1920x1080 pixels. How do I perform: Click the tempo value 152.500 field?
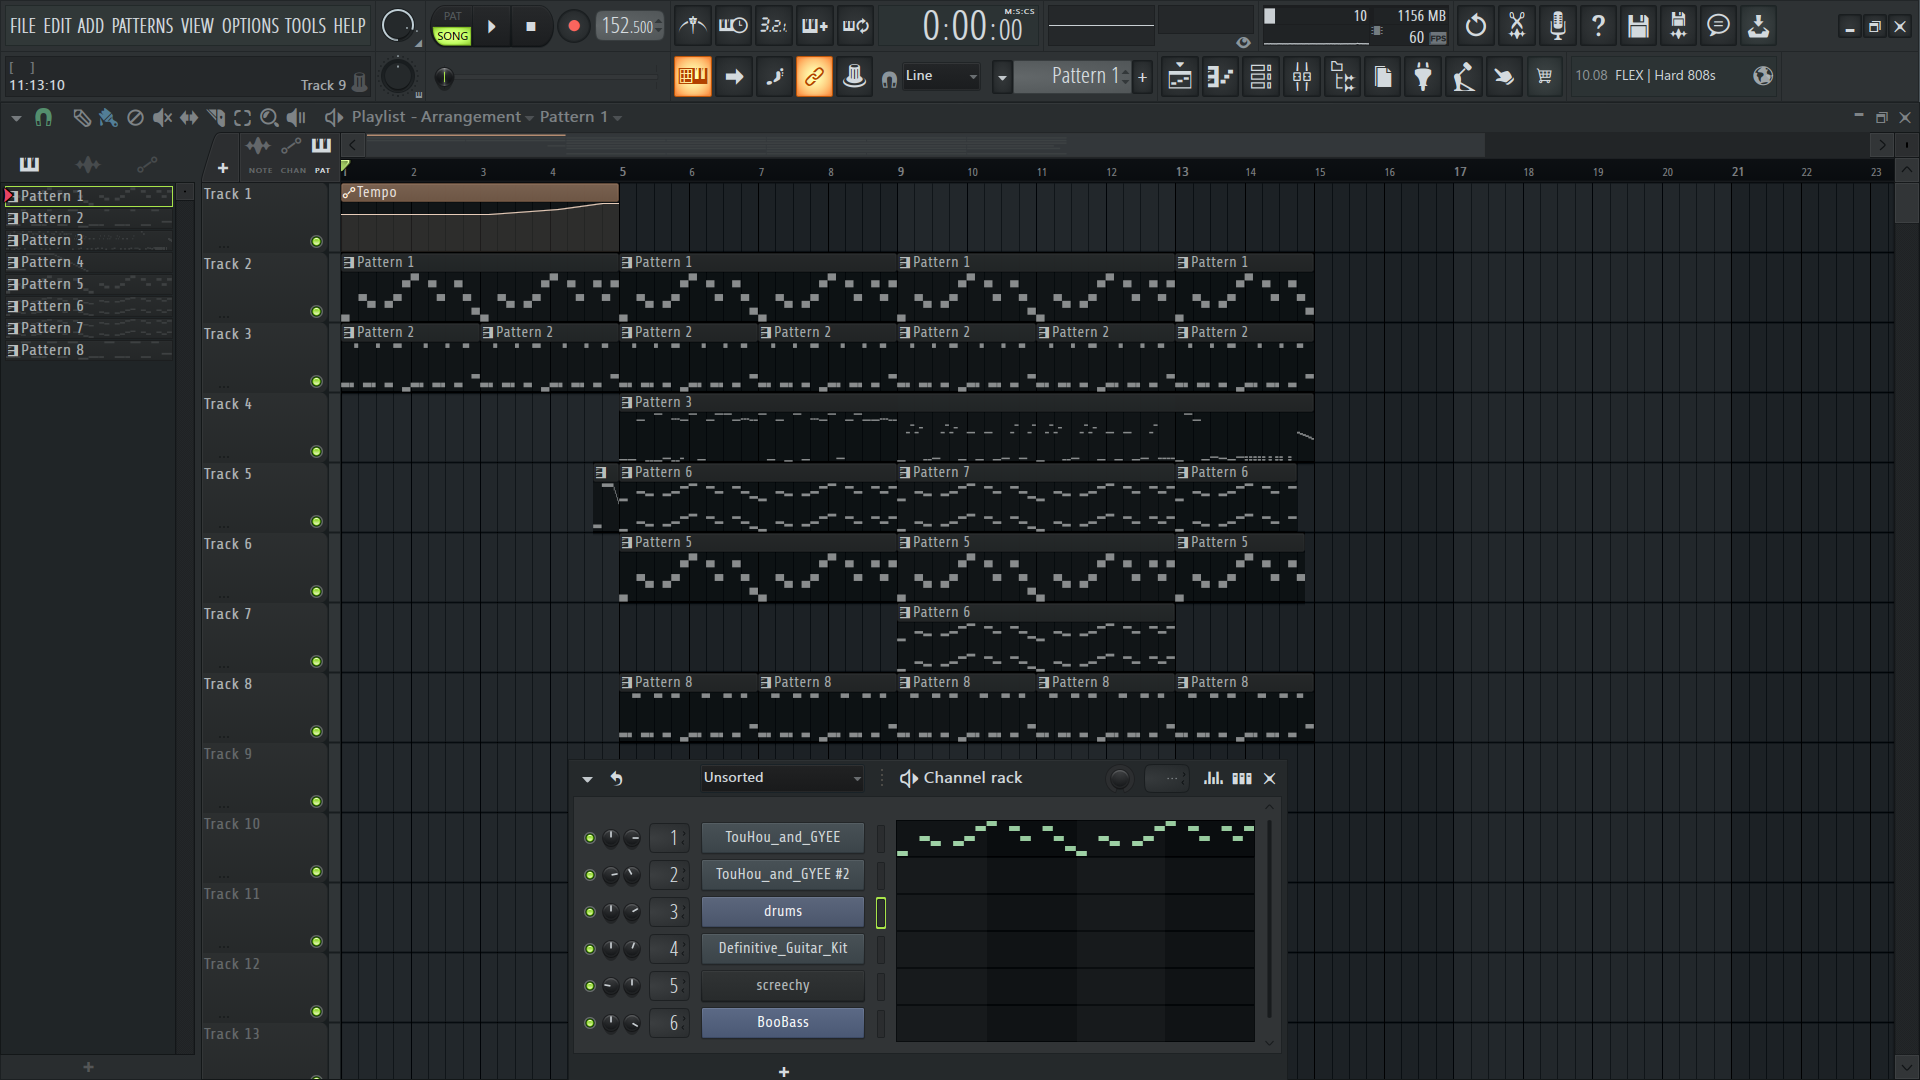coord(629,26)
